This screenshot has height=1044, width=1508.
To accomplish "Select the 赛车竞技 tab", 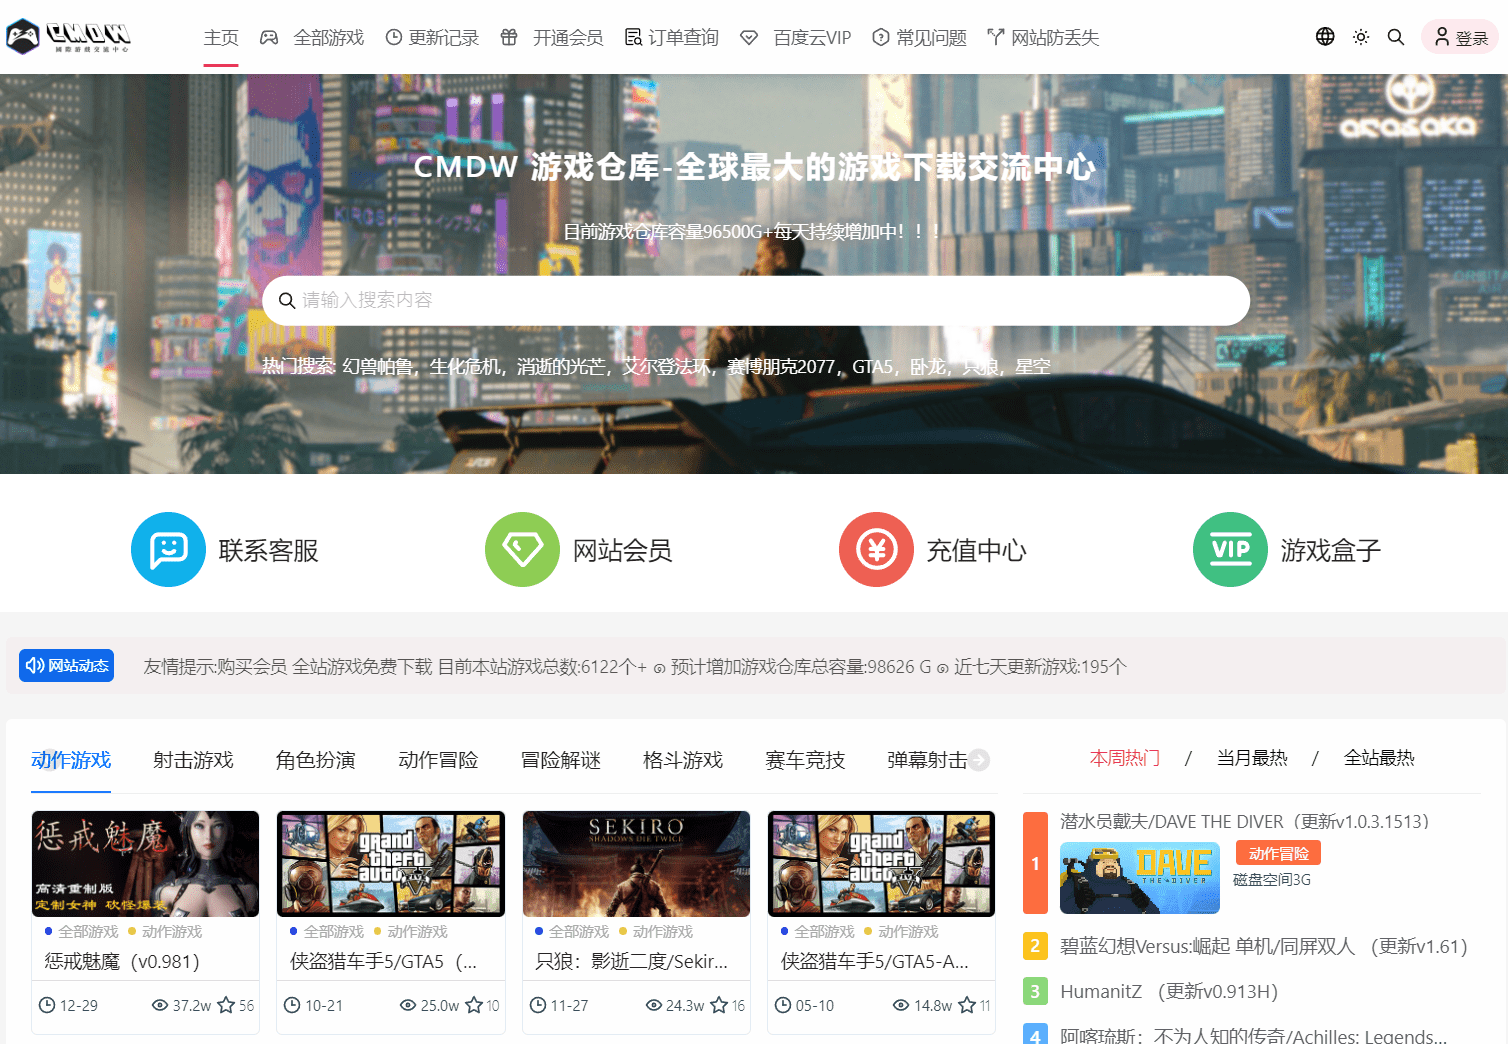I will (x=805, y=760).
